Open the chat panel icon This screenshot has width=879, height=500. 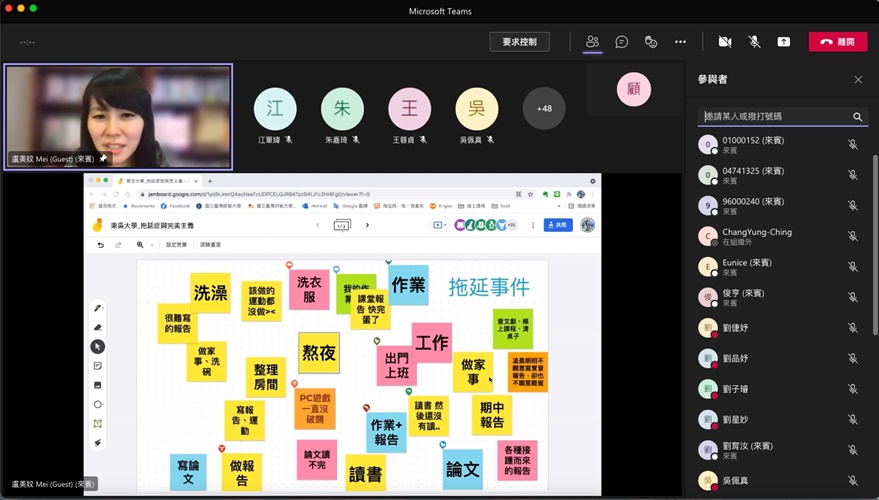pyautogui.click(x=621, y=42)
